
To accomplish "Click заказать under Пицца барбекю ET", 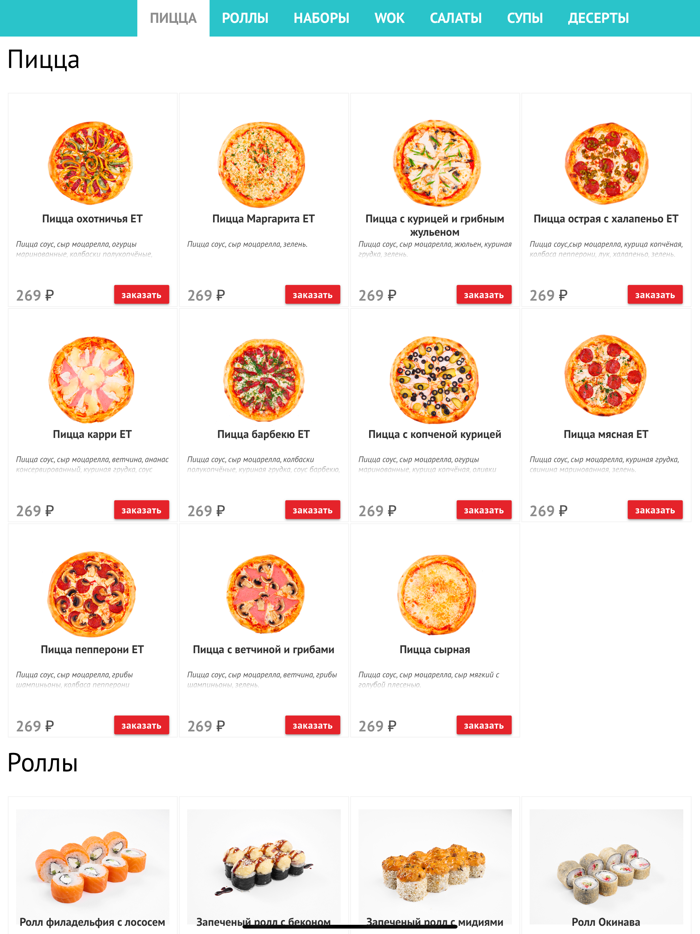I will coord(312,510).
